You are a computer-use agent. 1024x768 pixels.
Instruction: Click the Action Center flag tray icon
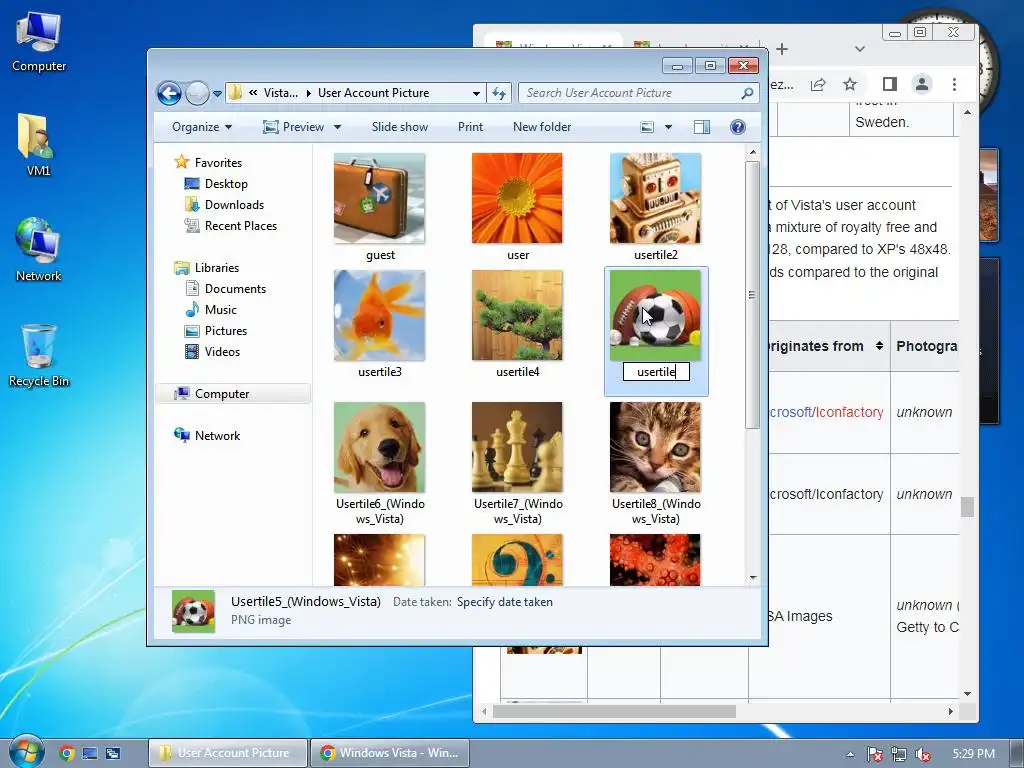click(874, 754)
